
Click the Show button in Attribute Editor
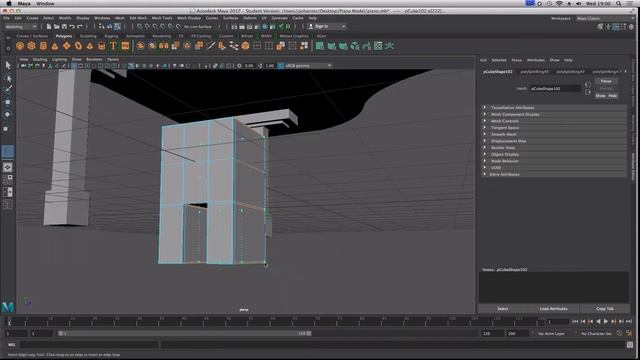(600, 96)
